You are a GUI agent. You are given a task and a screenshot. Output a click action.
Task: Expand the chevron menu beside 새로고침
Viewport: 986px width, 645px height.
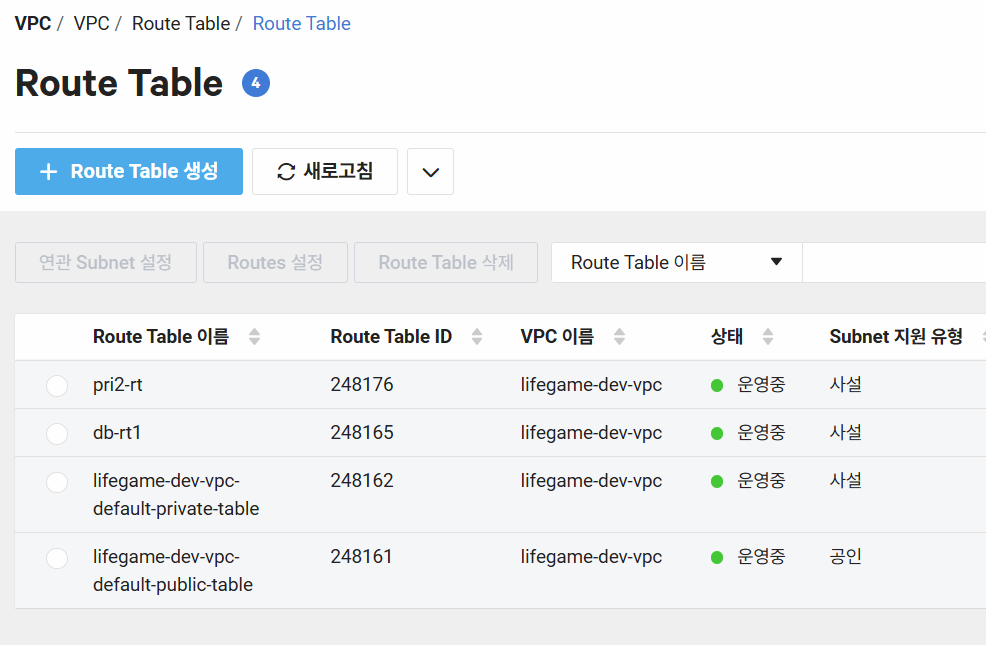[x=430, y=172]
